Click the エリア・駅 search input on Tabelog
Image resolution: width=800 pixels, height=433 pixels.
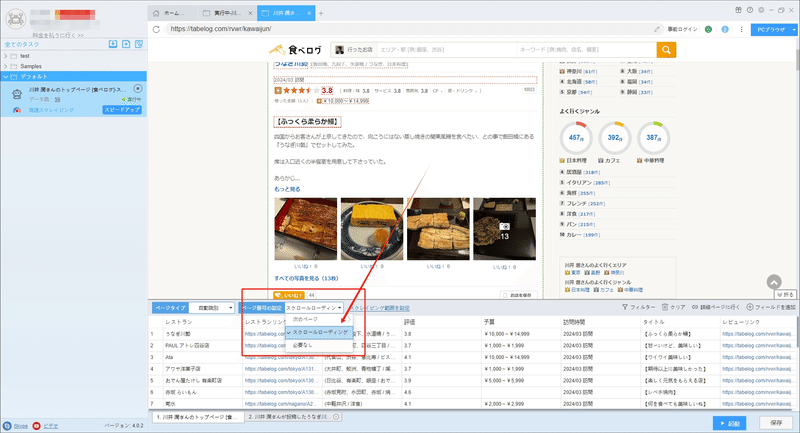(446, 49)
